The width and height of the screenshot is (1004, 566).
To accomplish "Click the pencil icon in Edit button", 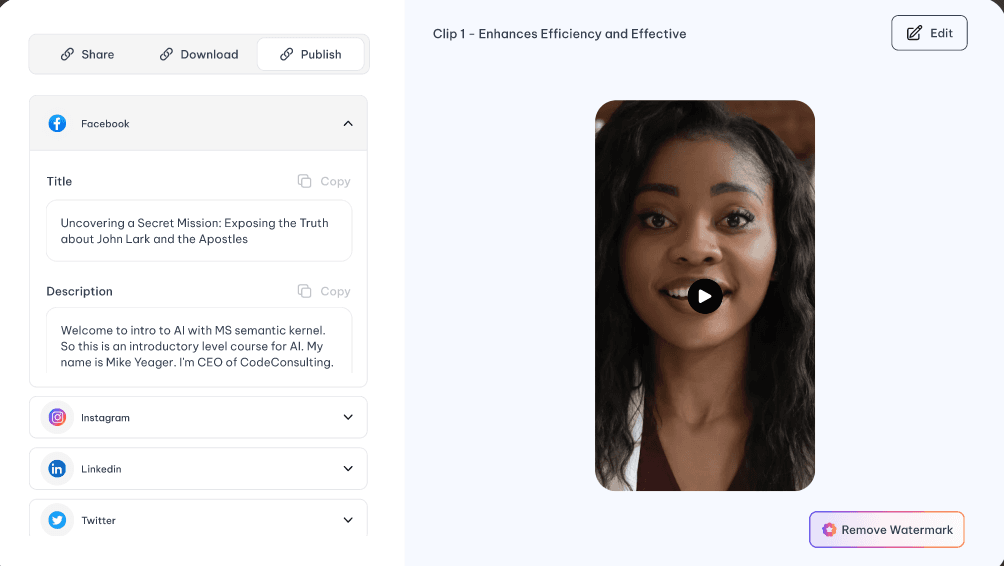I will pyautogui.click(x=914, y=33).
